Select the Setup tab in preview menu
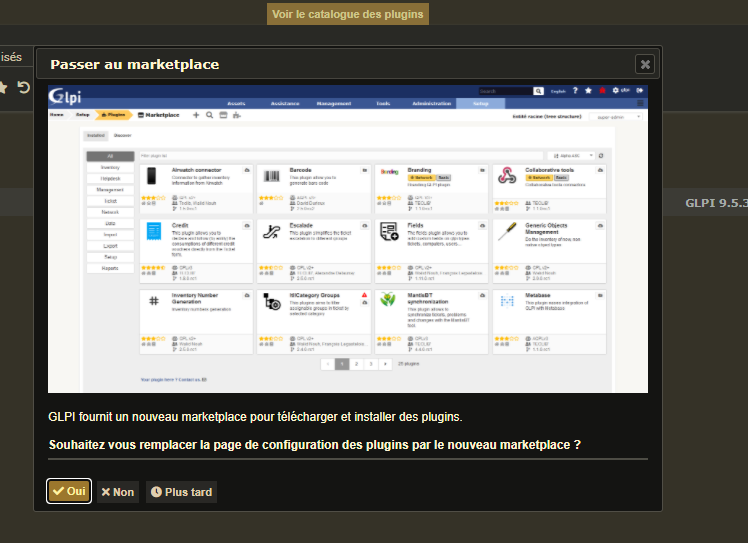The image size is (748, 543). click(480, 104)
